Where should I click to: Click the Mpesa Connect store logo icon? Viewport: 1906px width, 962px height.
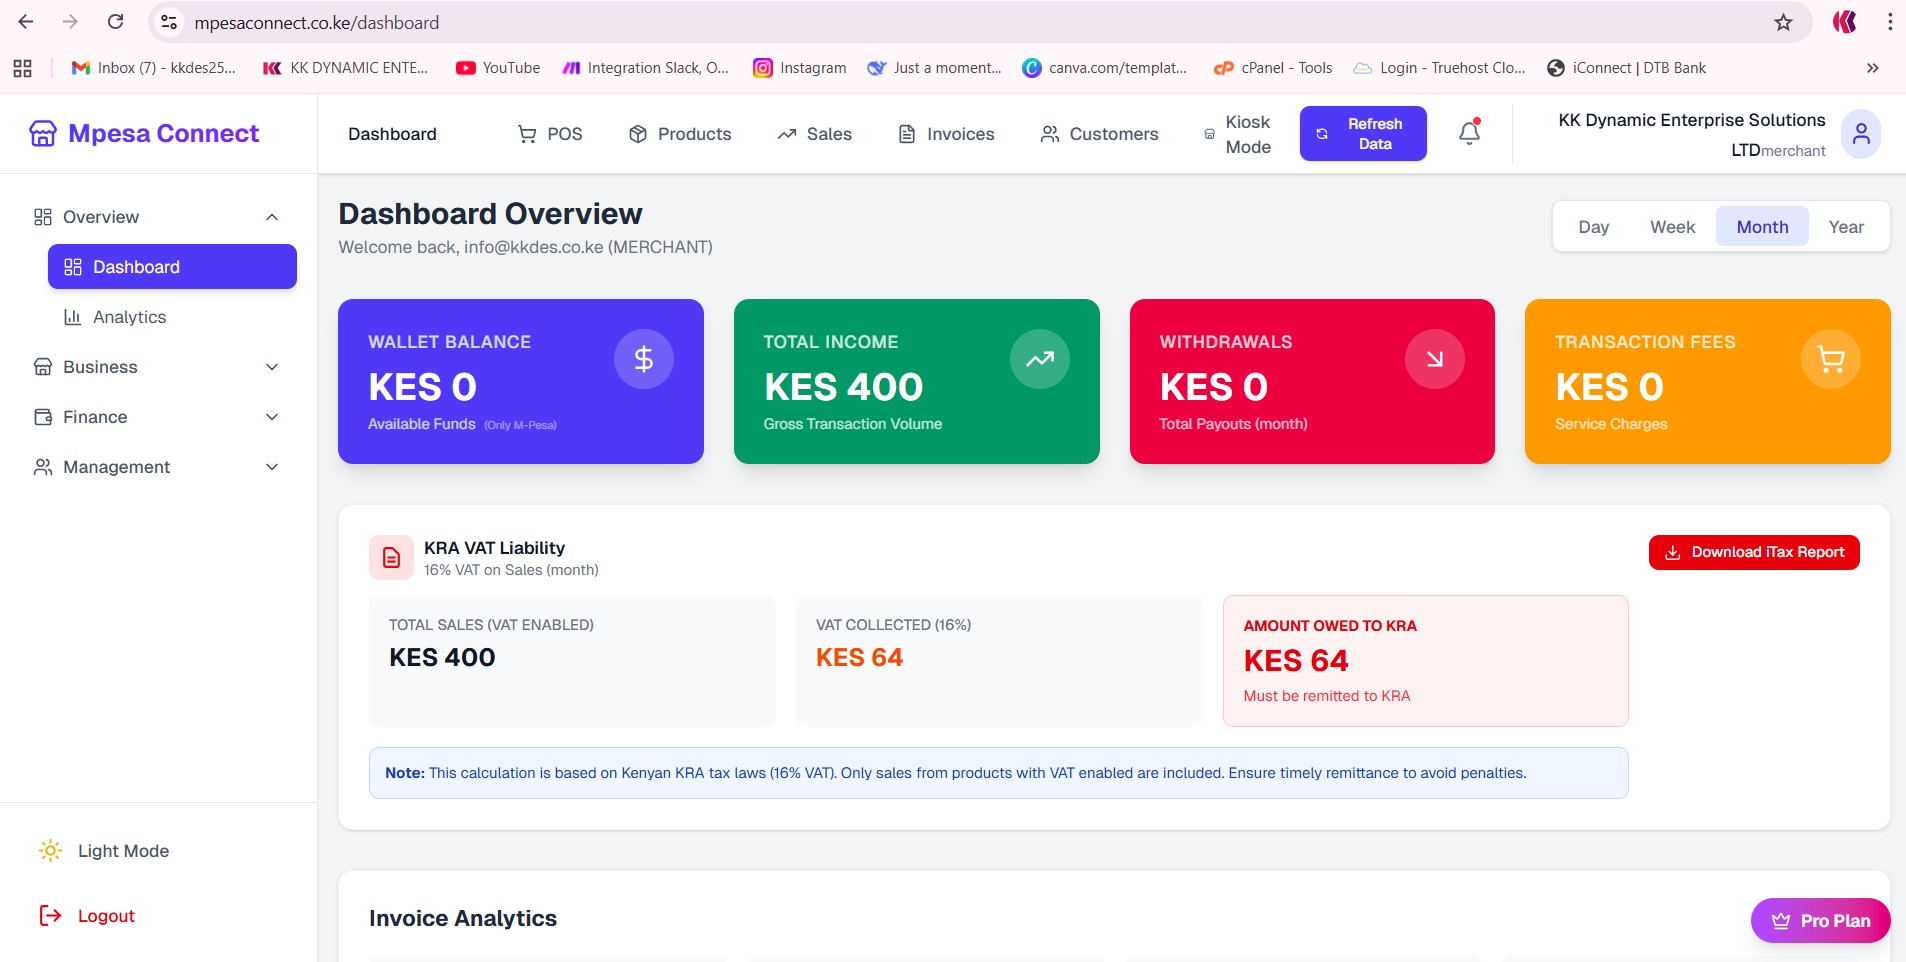43,134
